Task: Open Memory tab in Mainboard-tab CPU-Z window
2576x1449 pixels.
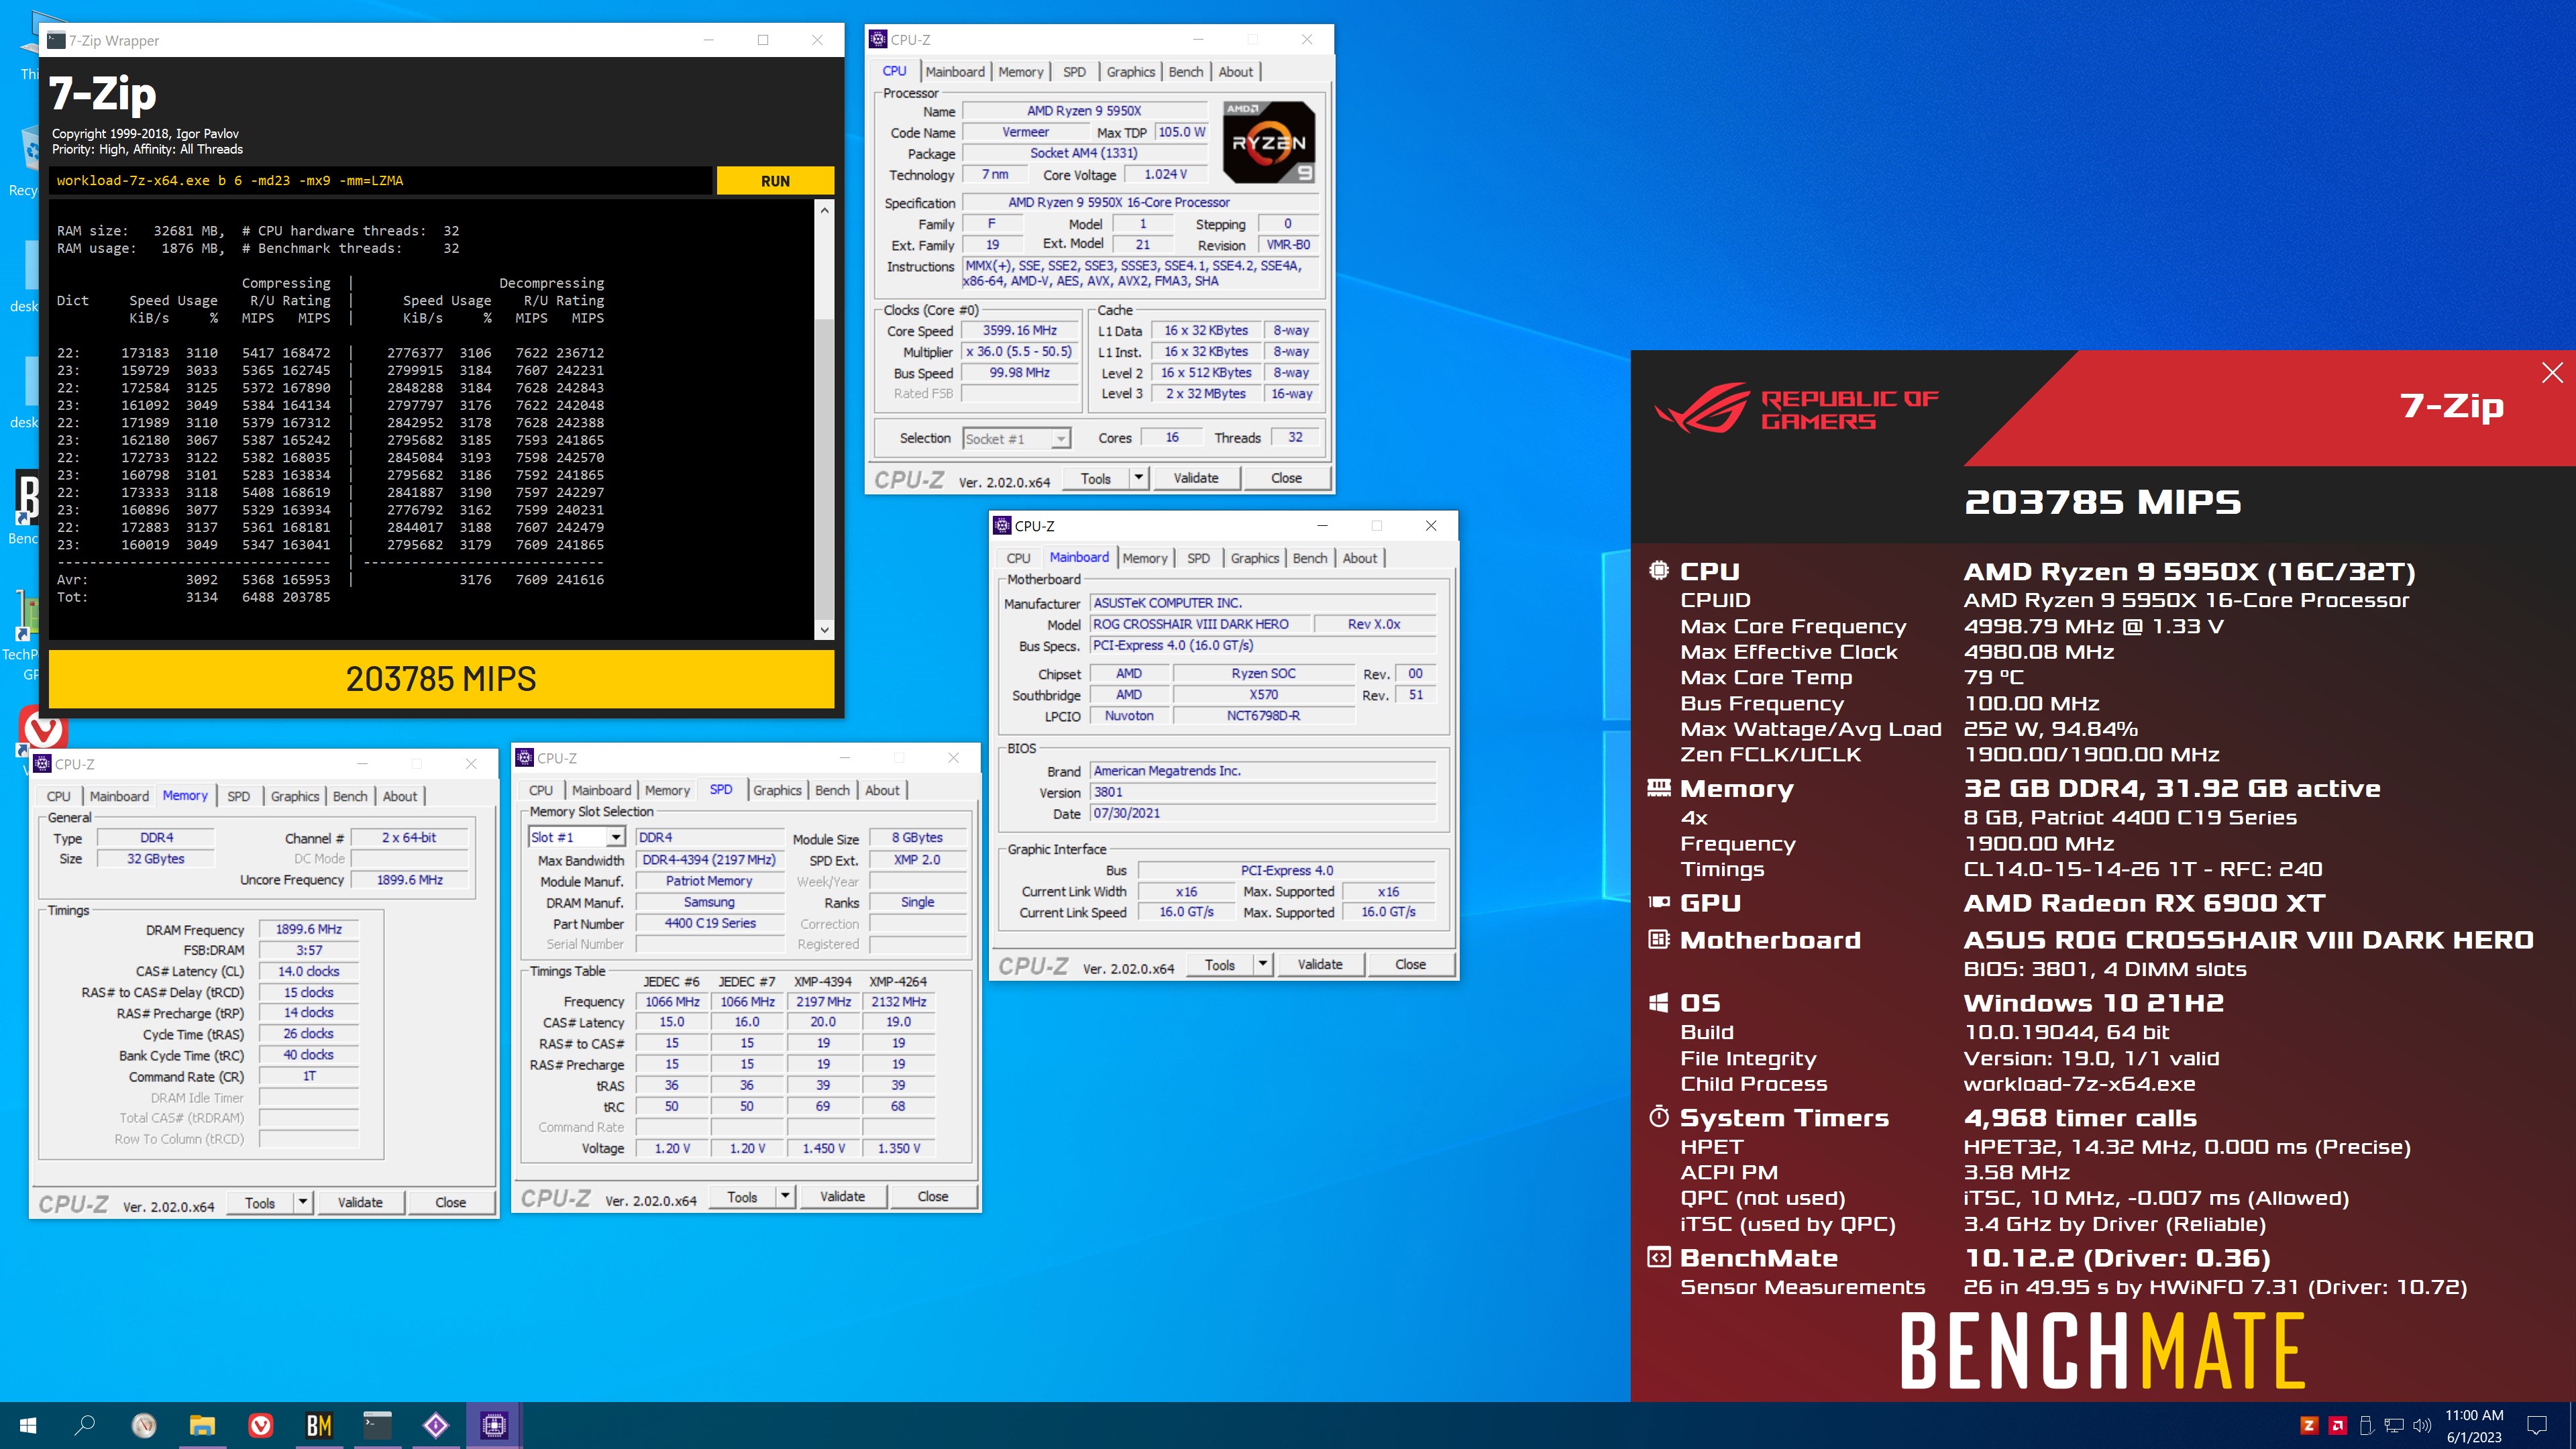Action: point(1145,558)
